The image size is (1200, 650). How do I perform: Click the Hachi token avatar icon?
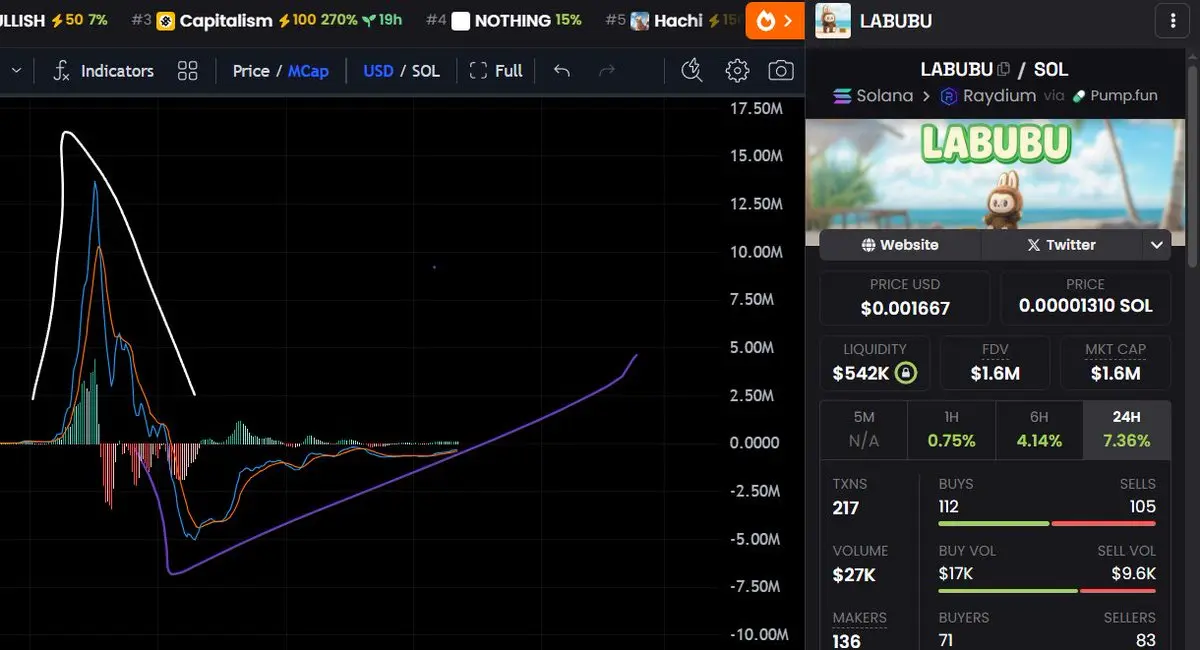[x=639, y=21]
